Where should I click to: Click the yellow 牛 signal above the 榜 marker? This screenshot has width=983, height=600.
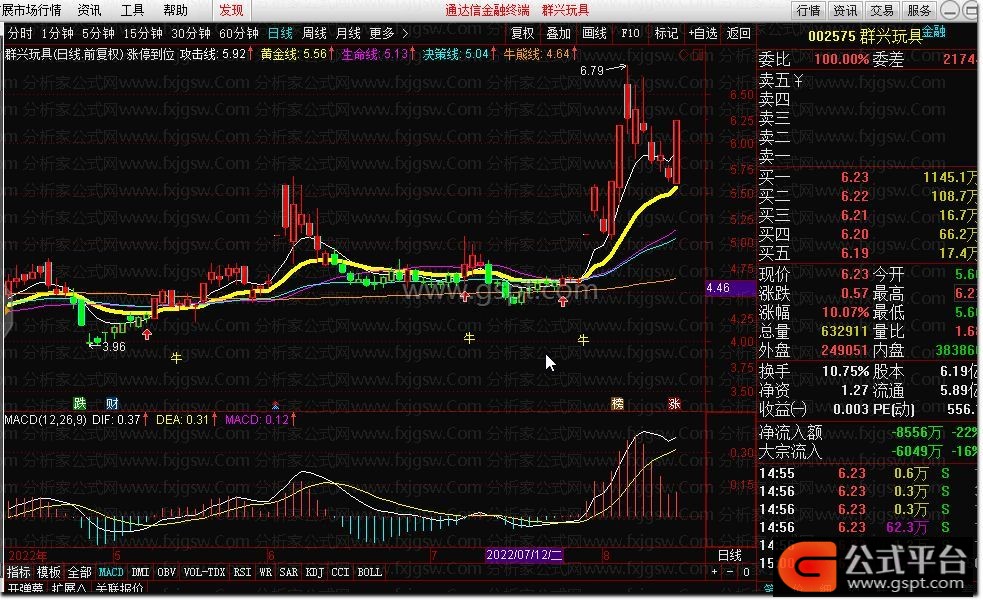pyautogui.click(x=583, y=340)
